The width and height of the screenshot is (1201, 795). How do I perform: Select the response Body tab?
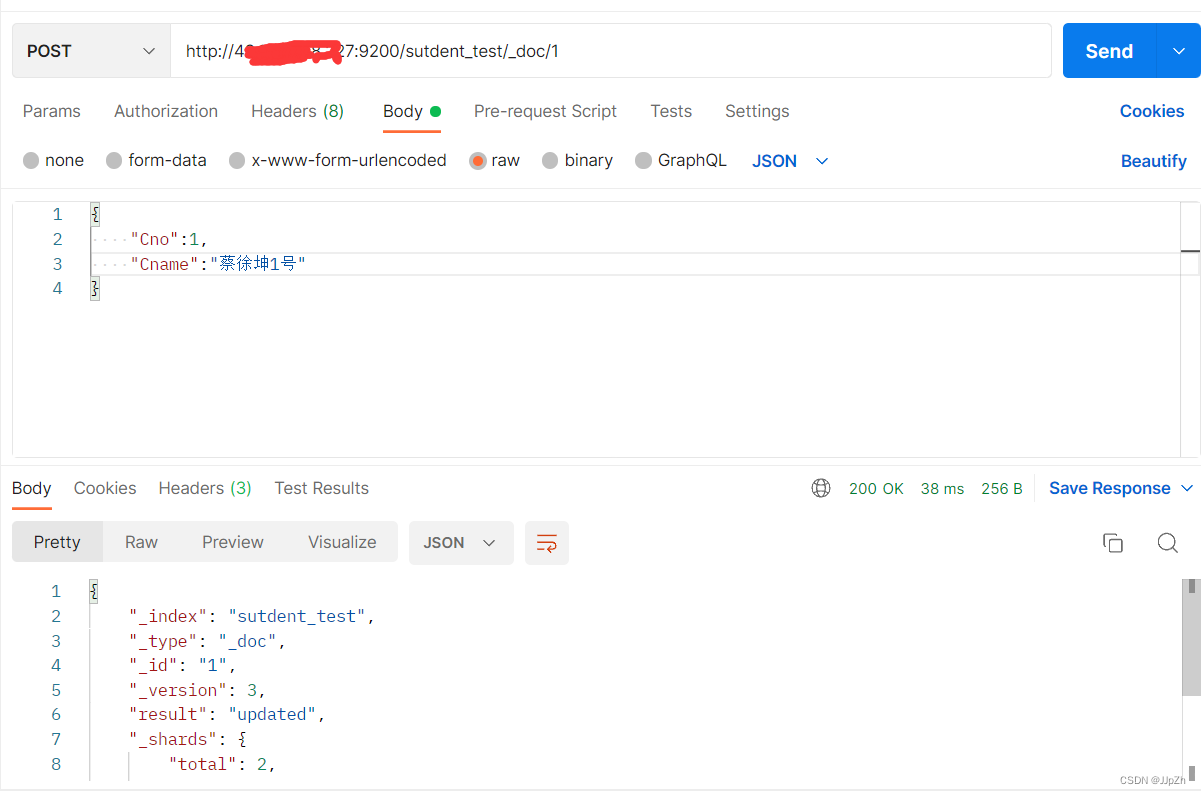pyautogui.click(x=31, y=488)
